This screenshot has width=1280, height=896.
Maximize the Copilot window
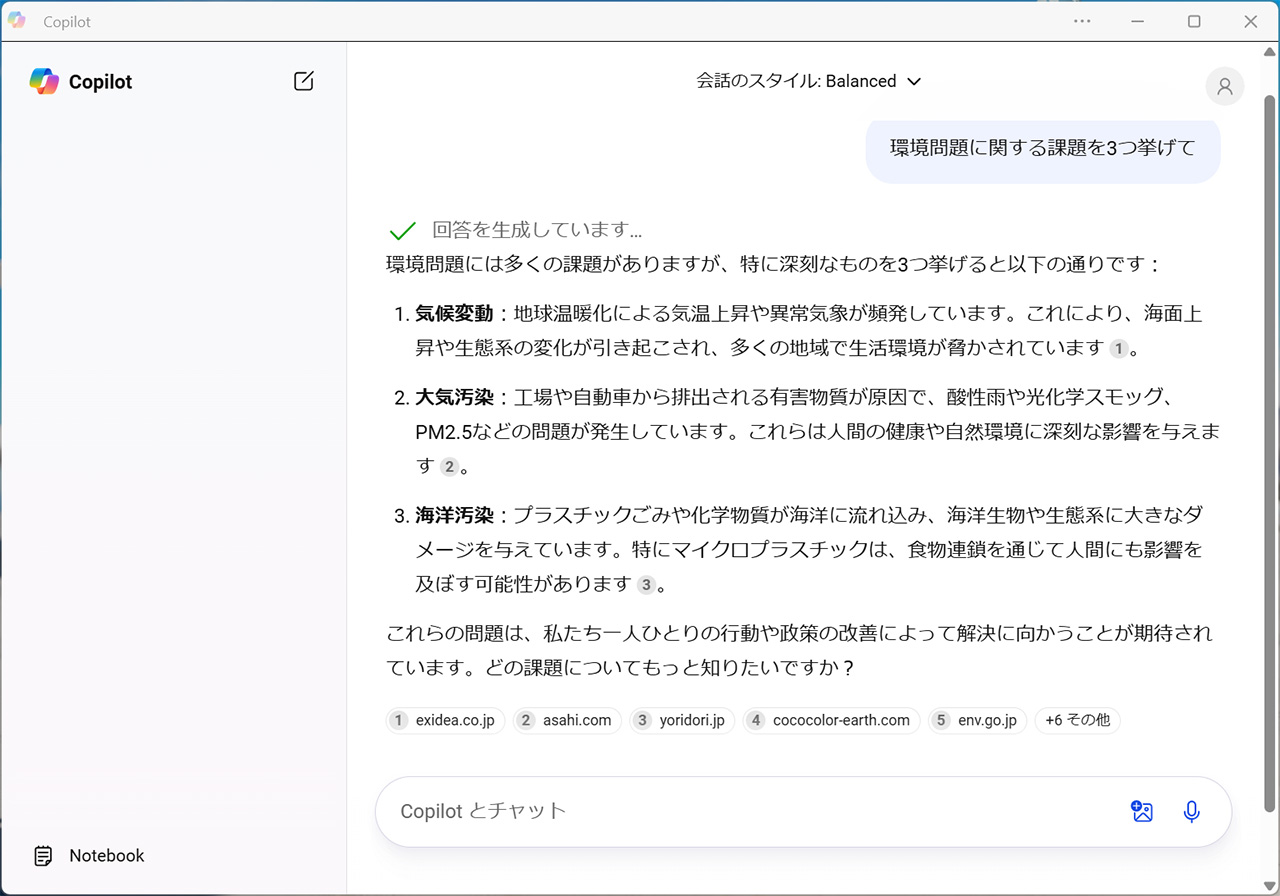point(1194,21)
